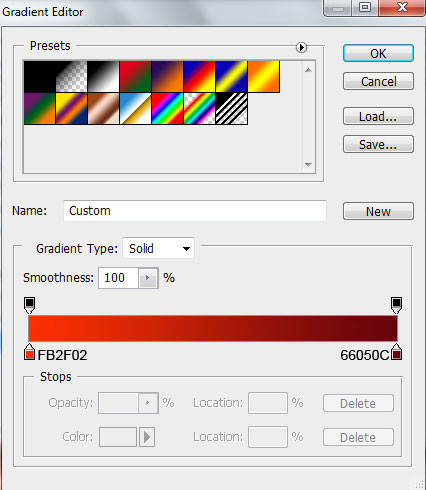Image resolution: width=426 pixels, height=490 pixels.
Task: Confirm the gradient with OK
Action: (378, 53)
